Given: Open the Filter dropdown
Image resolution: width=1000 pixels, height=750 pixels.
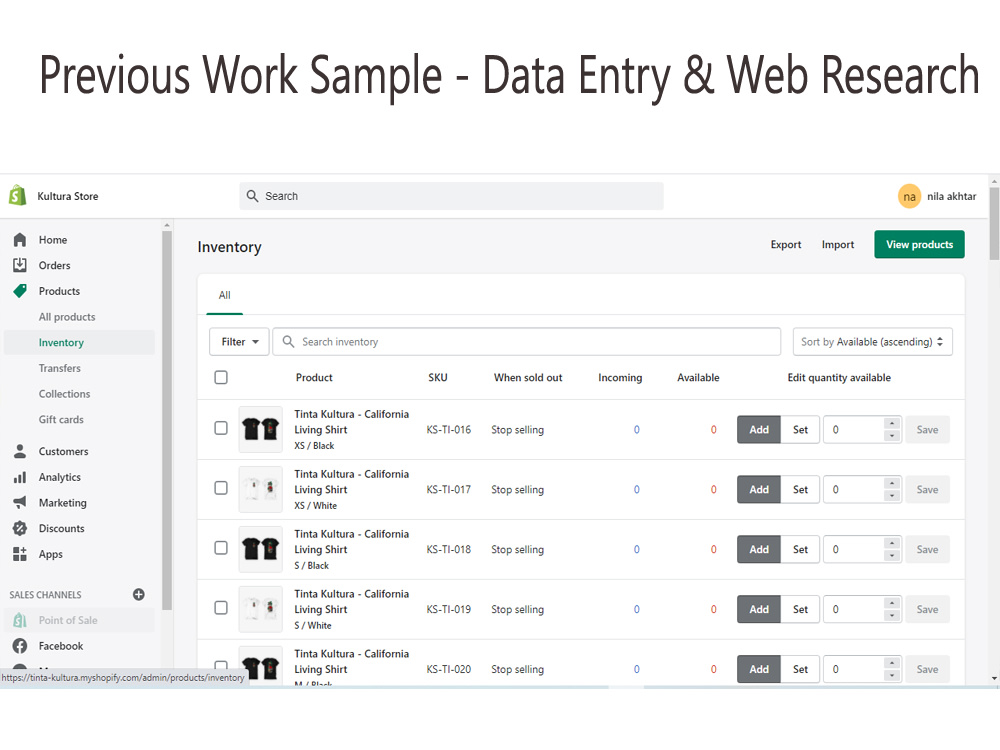Looking at the screenshot, I should [x=239, y=342].
